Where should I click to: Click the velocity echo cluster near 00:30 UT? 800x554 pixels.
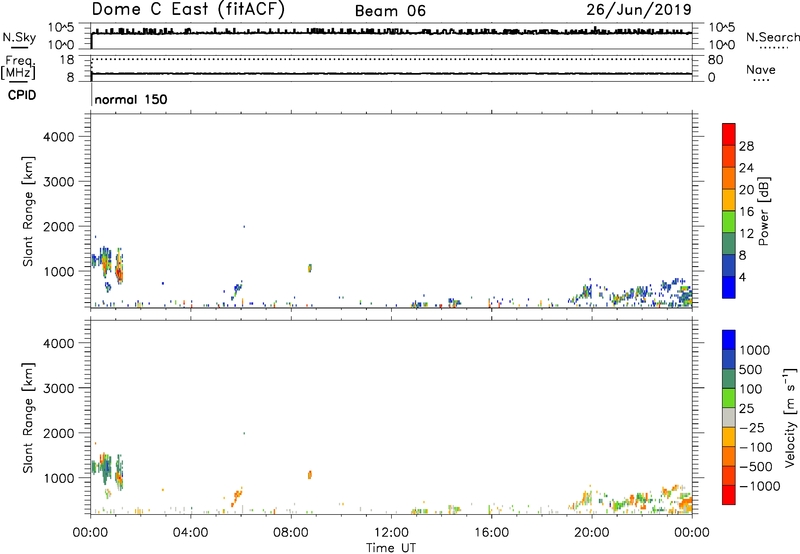pos(104,468)
